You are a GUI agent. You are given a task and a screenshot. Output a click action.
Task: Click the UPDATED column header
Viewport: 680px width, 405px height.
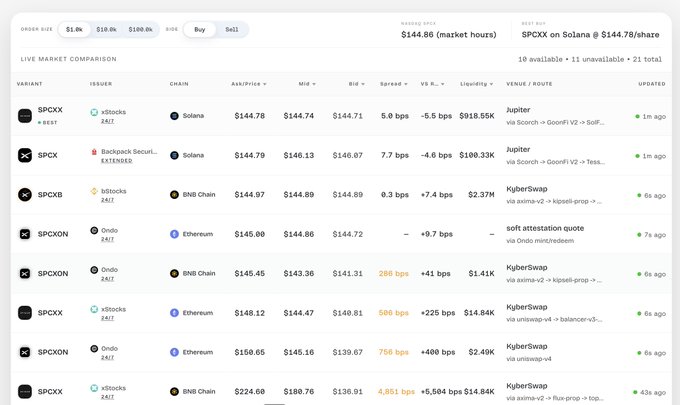click(652, 84)
